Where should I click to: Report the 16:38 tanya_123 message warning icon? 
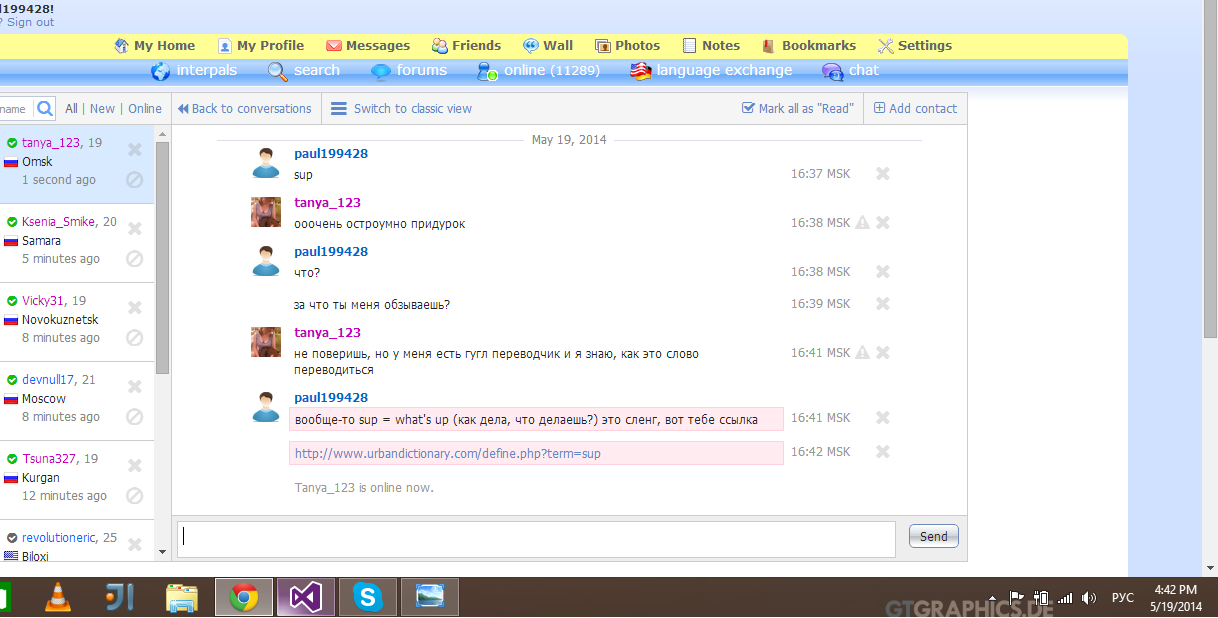pos(862,223)
